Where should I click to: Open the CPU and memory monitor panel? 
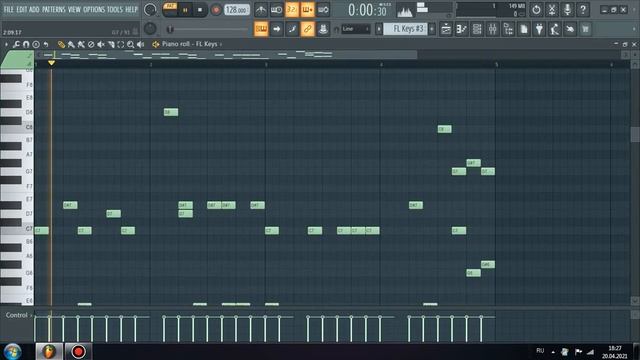click(491, 10)
